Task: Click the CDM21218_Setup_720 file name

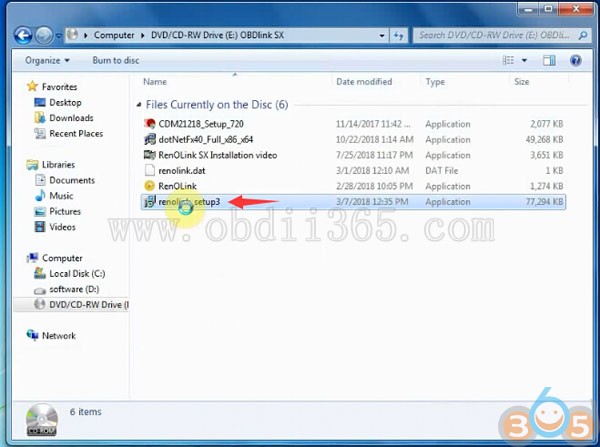Action: pyautogui.click(x=201, y=124)
